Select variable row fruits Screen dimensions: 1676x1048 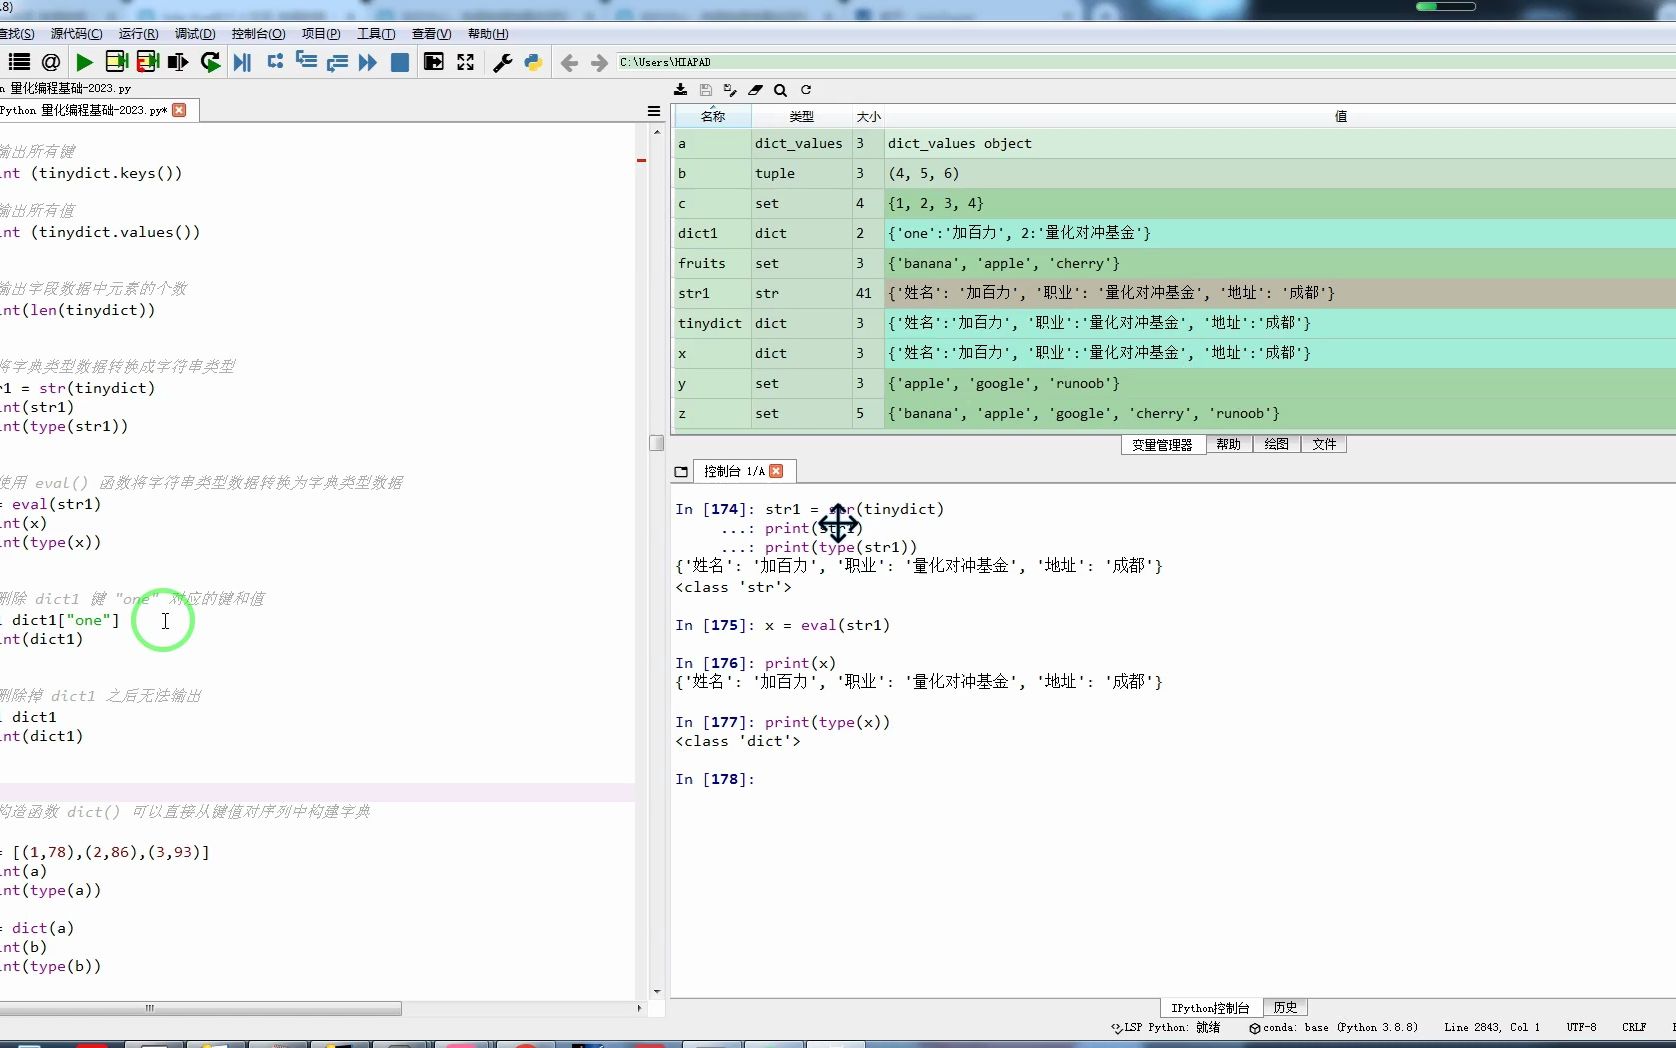(1175, 263)
